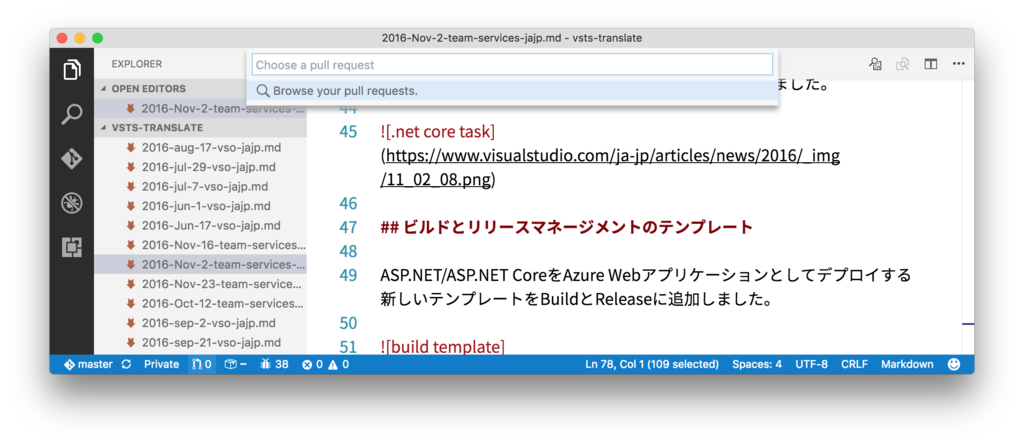
Task: Click the synchronize changes icon in status bar
Action: click(x=127, y=364)
